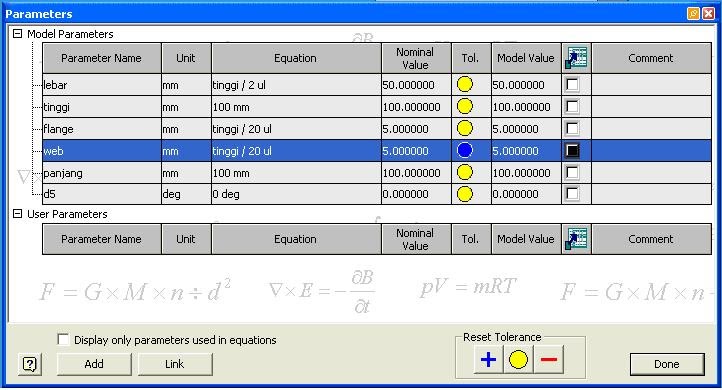
Task: Enable export checkbox for d5
Action: [x=572, y=194]
